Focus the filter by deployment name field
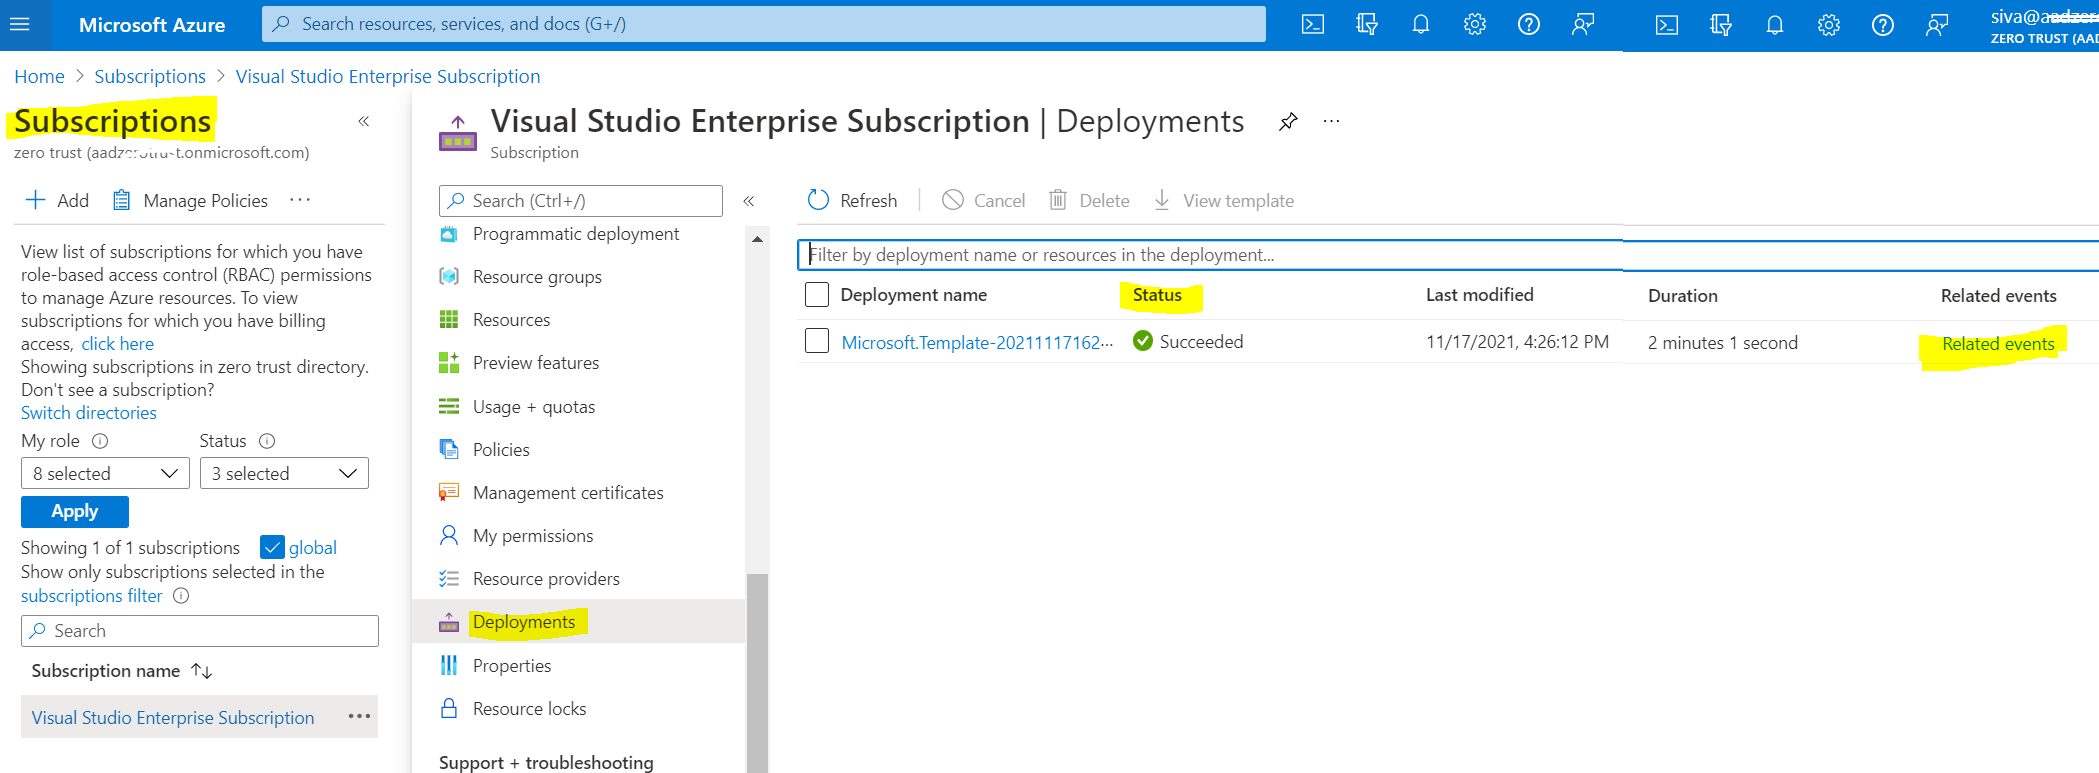The height and width of the screenshot is (773, 2099). (1447, 255)
